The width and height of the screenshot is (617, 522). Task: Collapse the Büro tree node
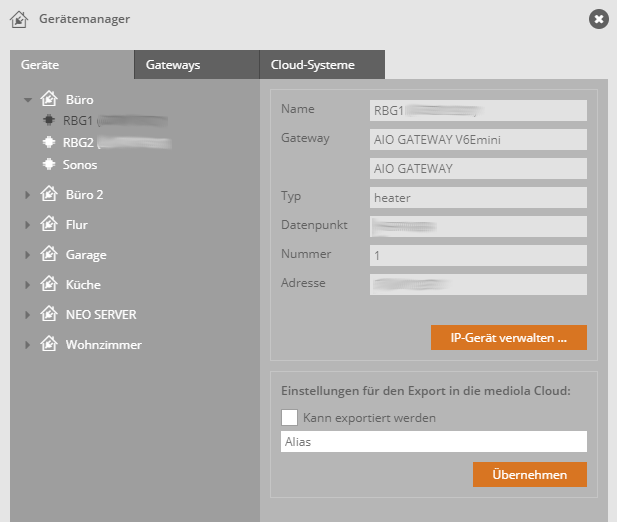pos(28,100)
